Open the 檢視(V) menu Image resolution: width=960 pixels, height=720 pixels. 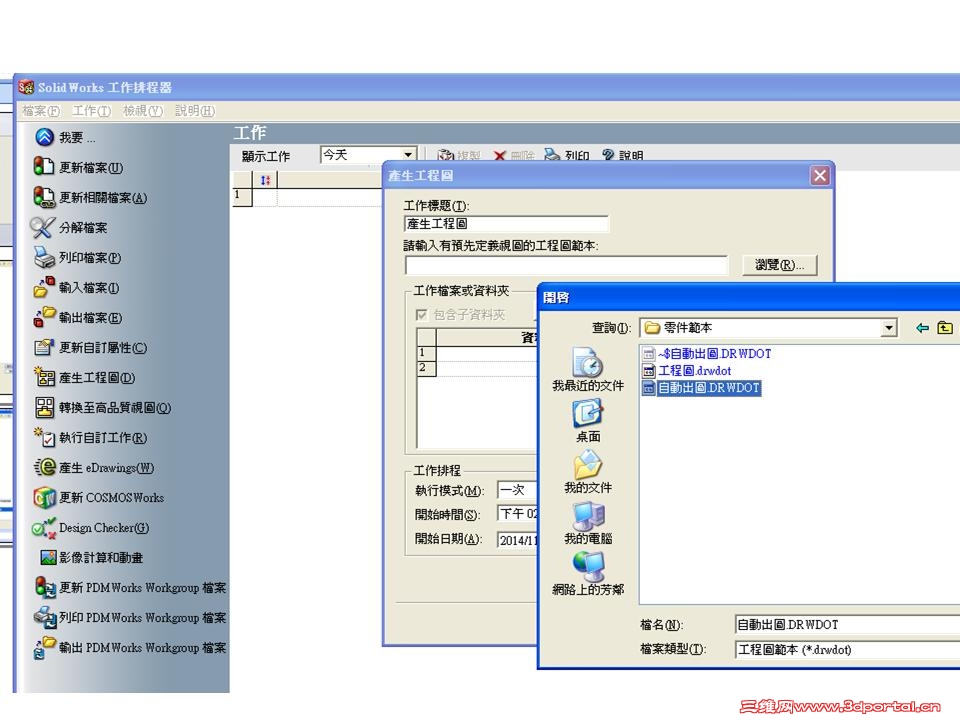143,111
